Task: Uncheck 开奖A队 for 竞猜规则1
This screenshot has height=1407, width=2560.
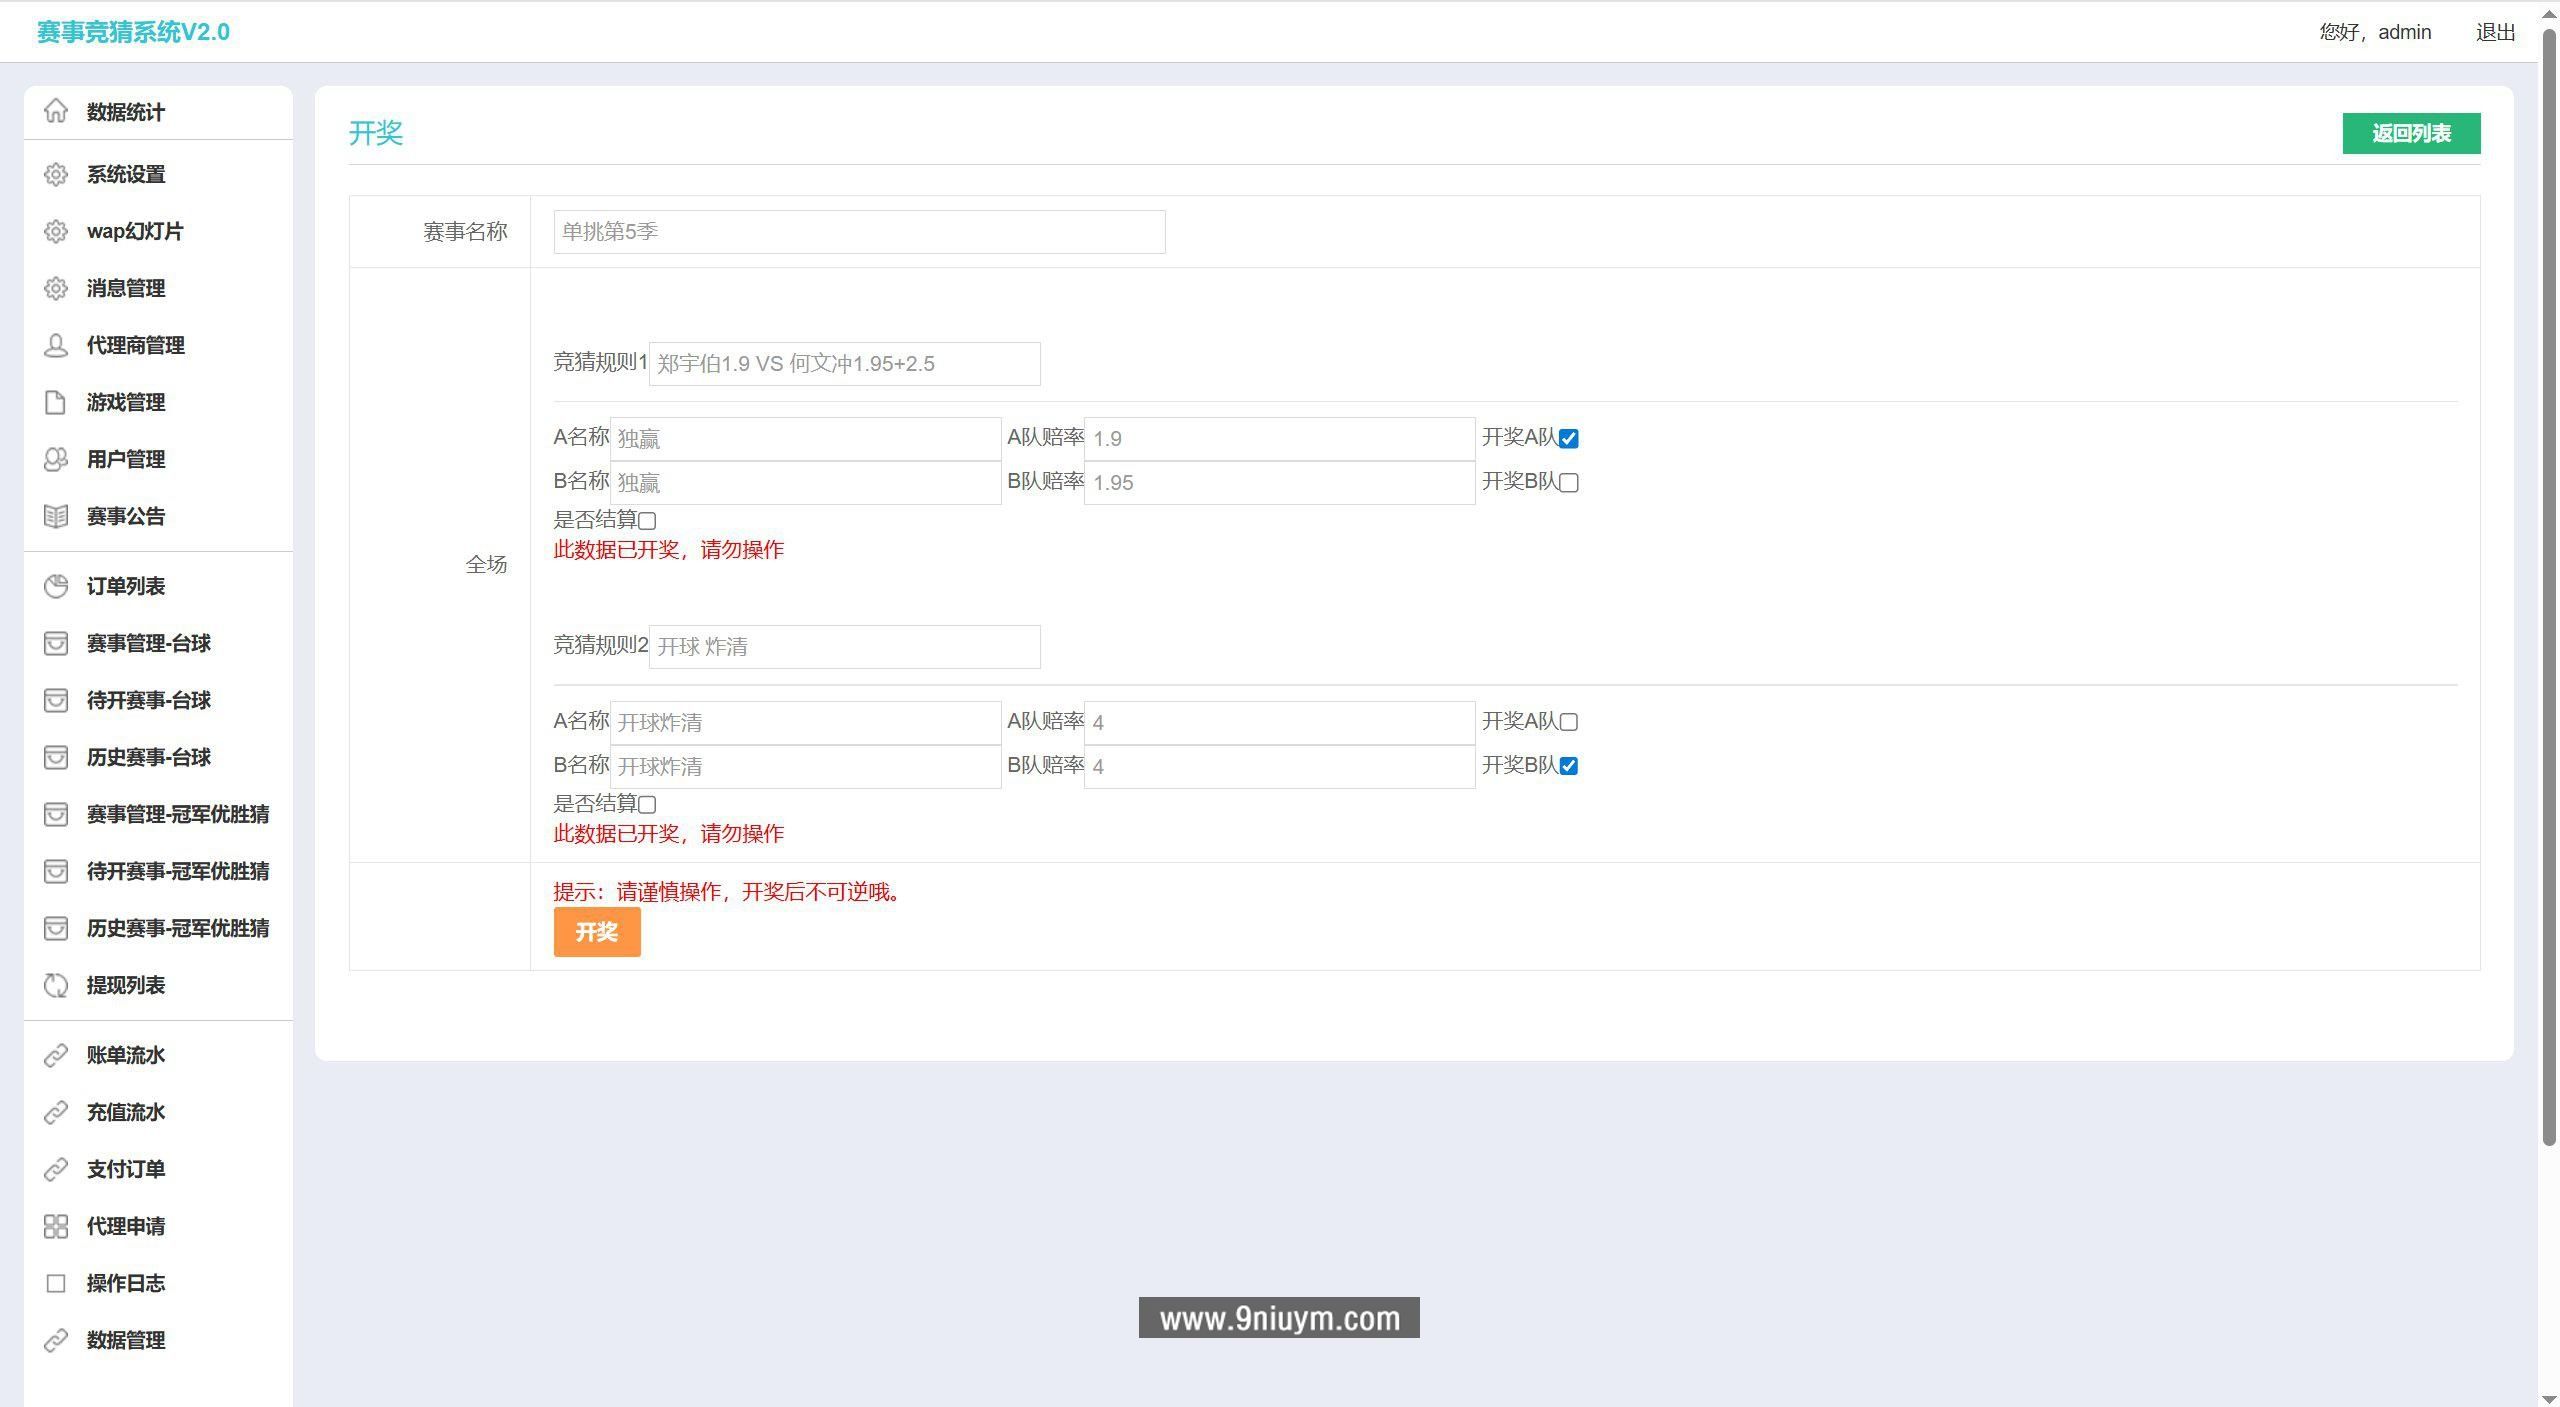Action: 1568,439
